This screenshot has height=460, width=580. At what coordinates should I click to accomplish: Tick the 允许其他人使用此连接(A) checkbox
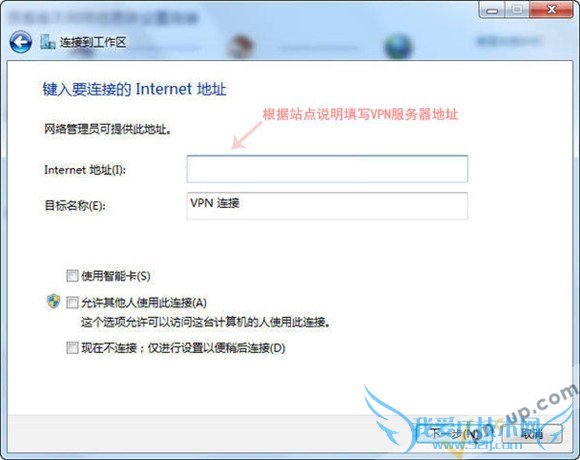[x=72, y=302]
